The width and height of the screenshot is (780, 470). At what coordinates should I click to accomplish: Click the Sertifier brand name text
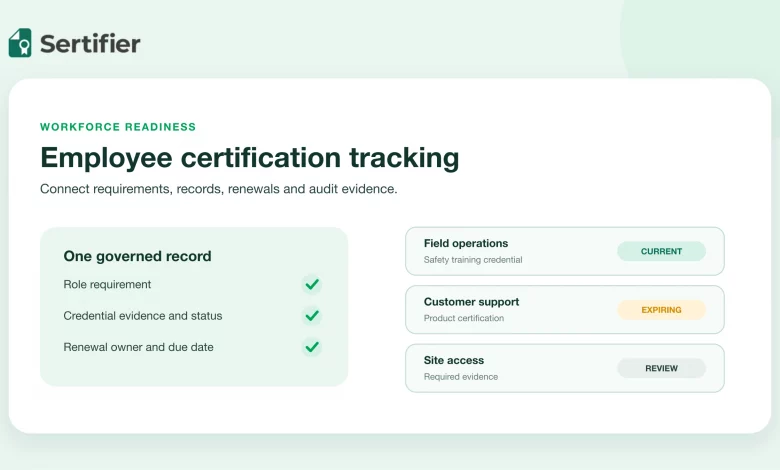coord(90,44)
